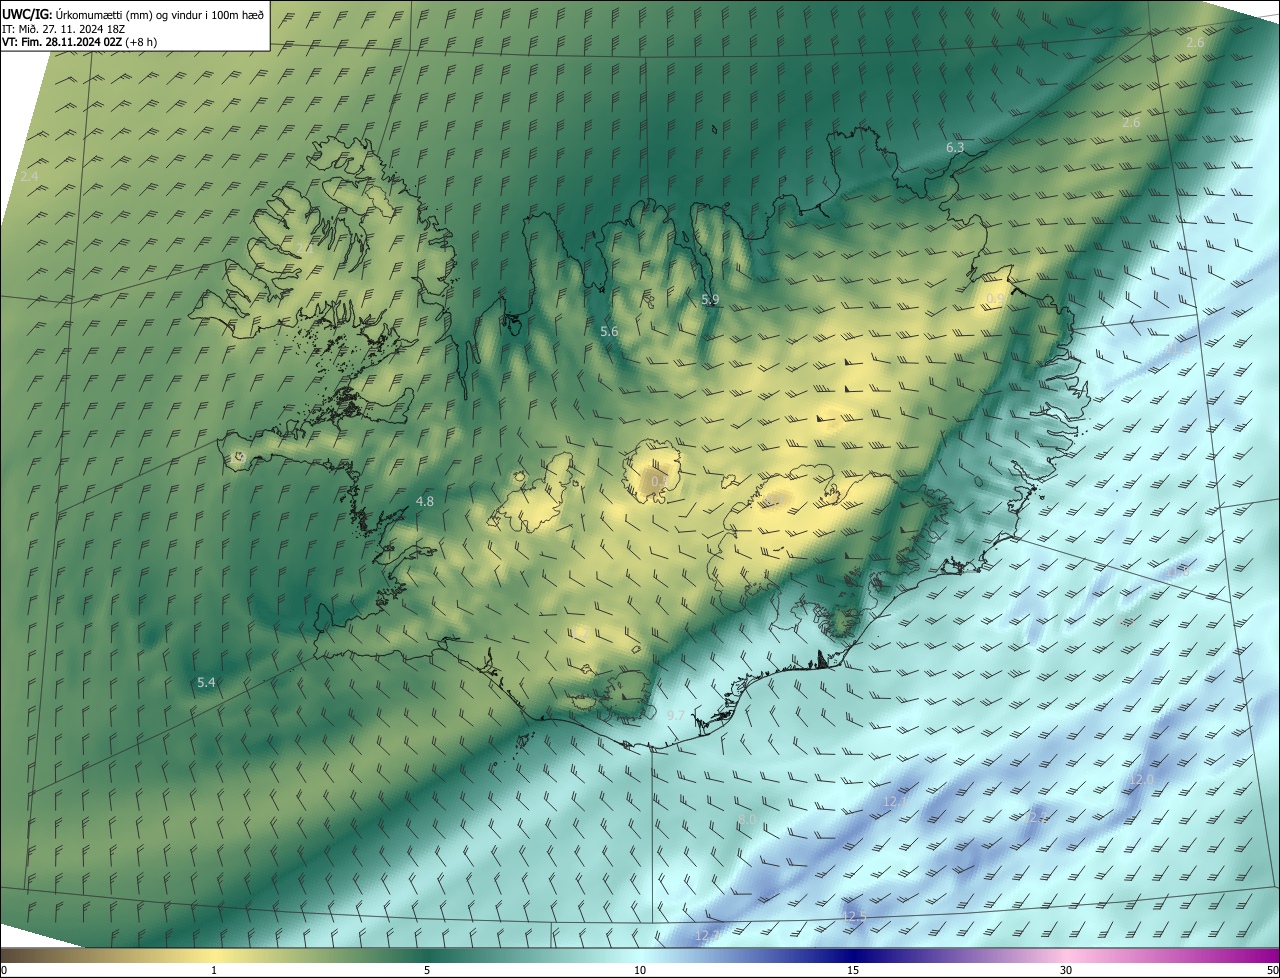Click the colour scale tick label '50'
Image resolution: width=1280 pixels, height=978 pixels.
click(1272, 970)
